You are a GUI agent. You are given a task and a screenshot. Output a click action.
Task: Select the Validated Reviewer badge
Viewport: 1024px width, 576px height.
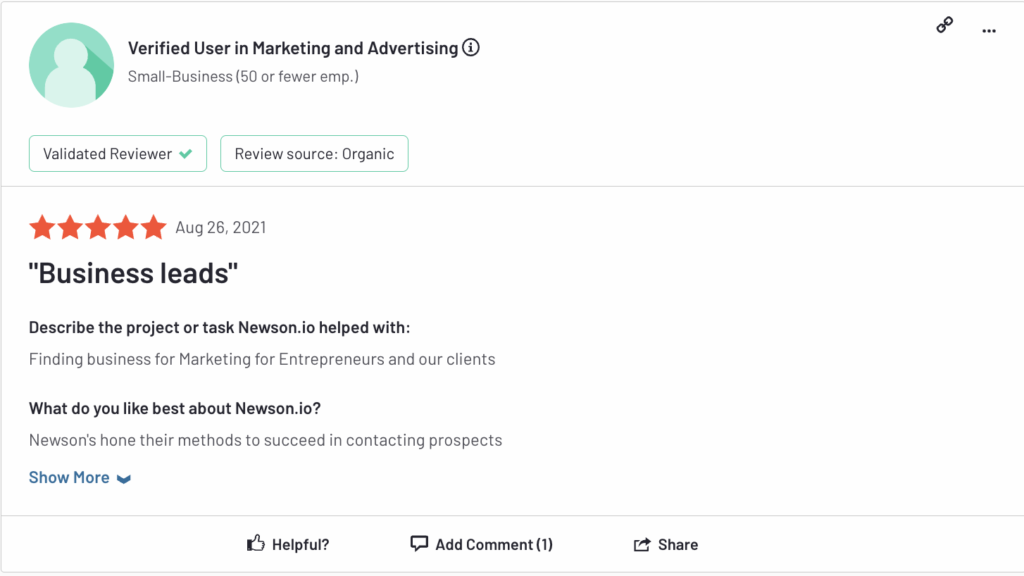(118, 153)
